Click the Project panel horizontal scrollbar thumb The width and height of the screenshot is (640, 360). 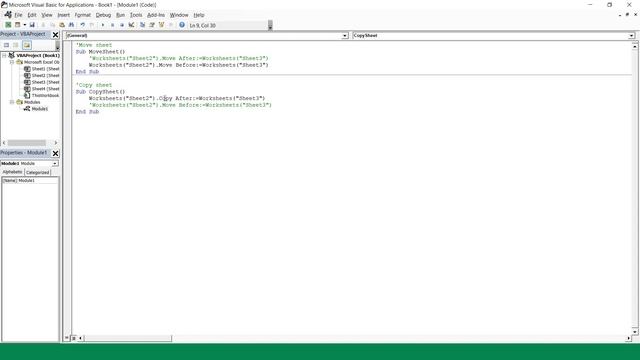point(27,143)
